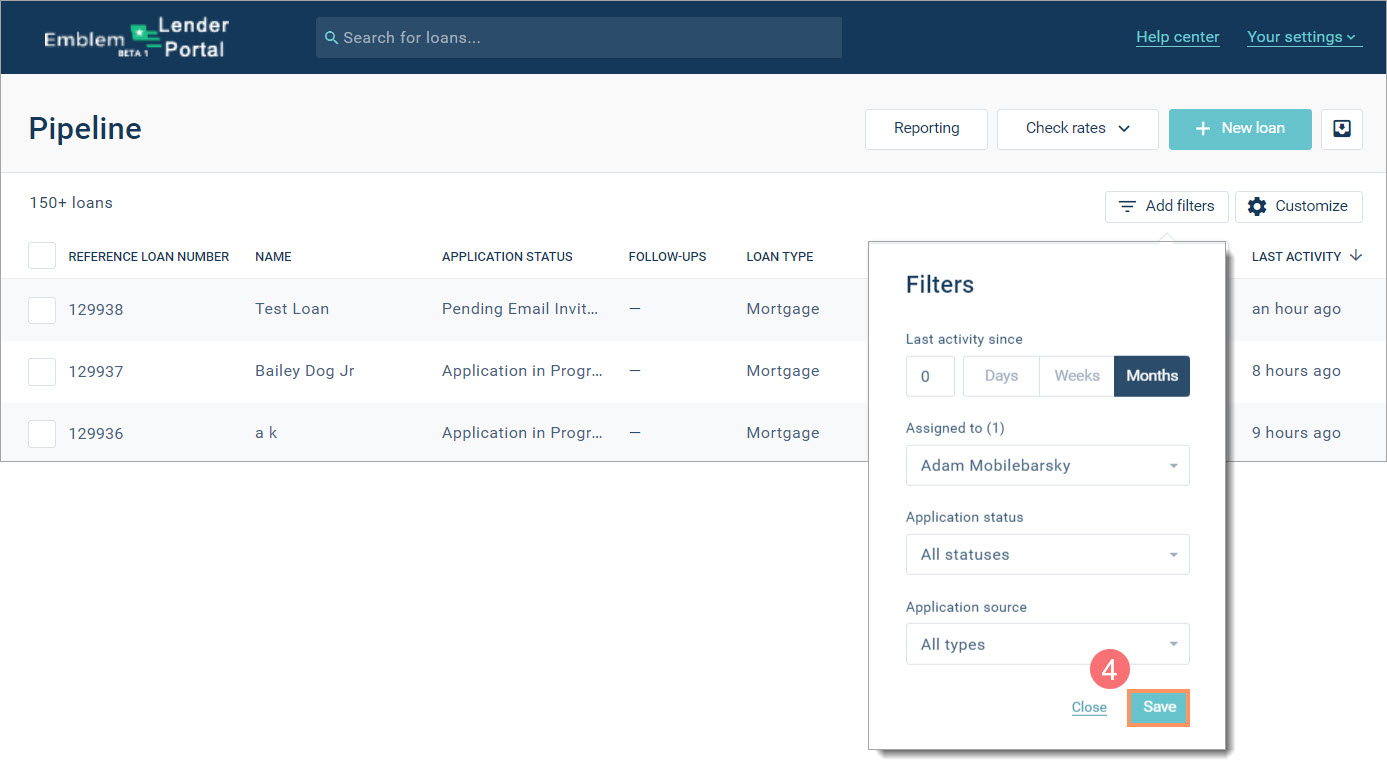This screenshot has width=1387, height=767.
Task: Check the box for loan 129936
Action: [42, 434]
